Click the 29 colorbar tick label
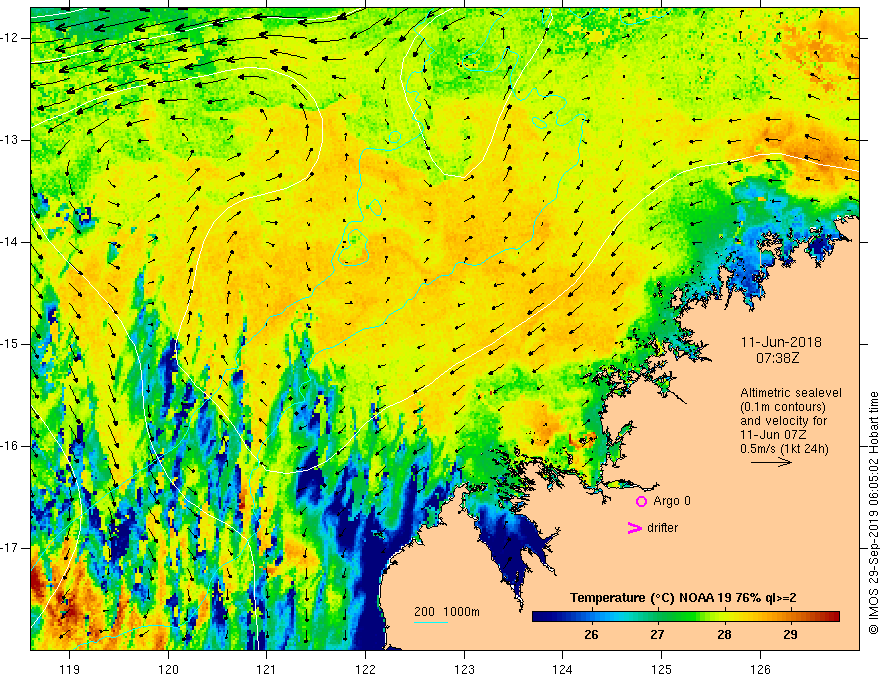Viewport: 880px width, 680px height. (790, 635)
